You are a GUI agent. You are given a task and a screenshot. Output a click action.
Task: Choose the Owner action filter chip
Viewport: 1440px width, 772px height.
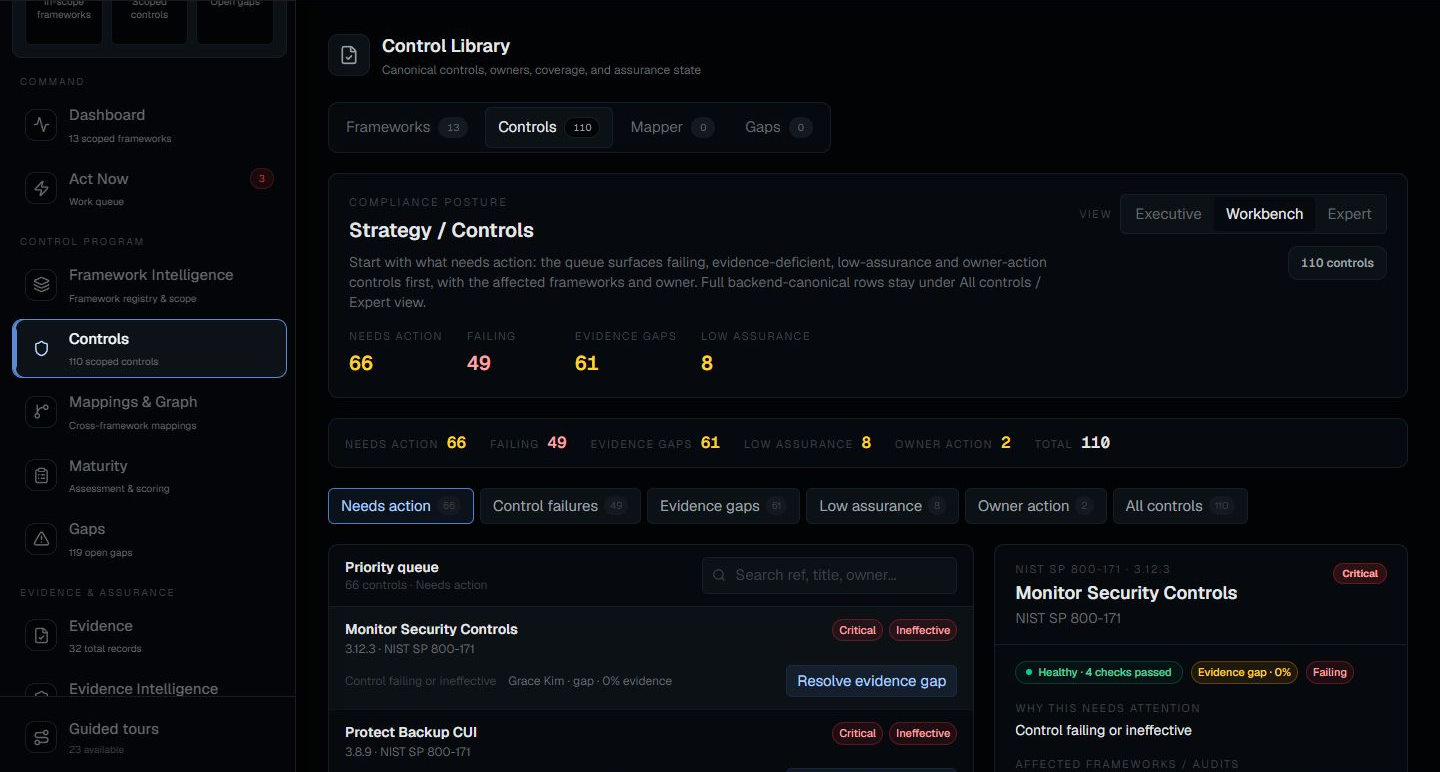click(1035, 506)
